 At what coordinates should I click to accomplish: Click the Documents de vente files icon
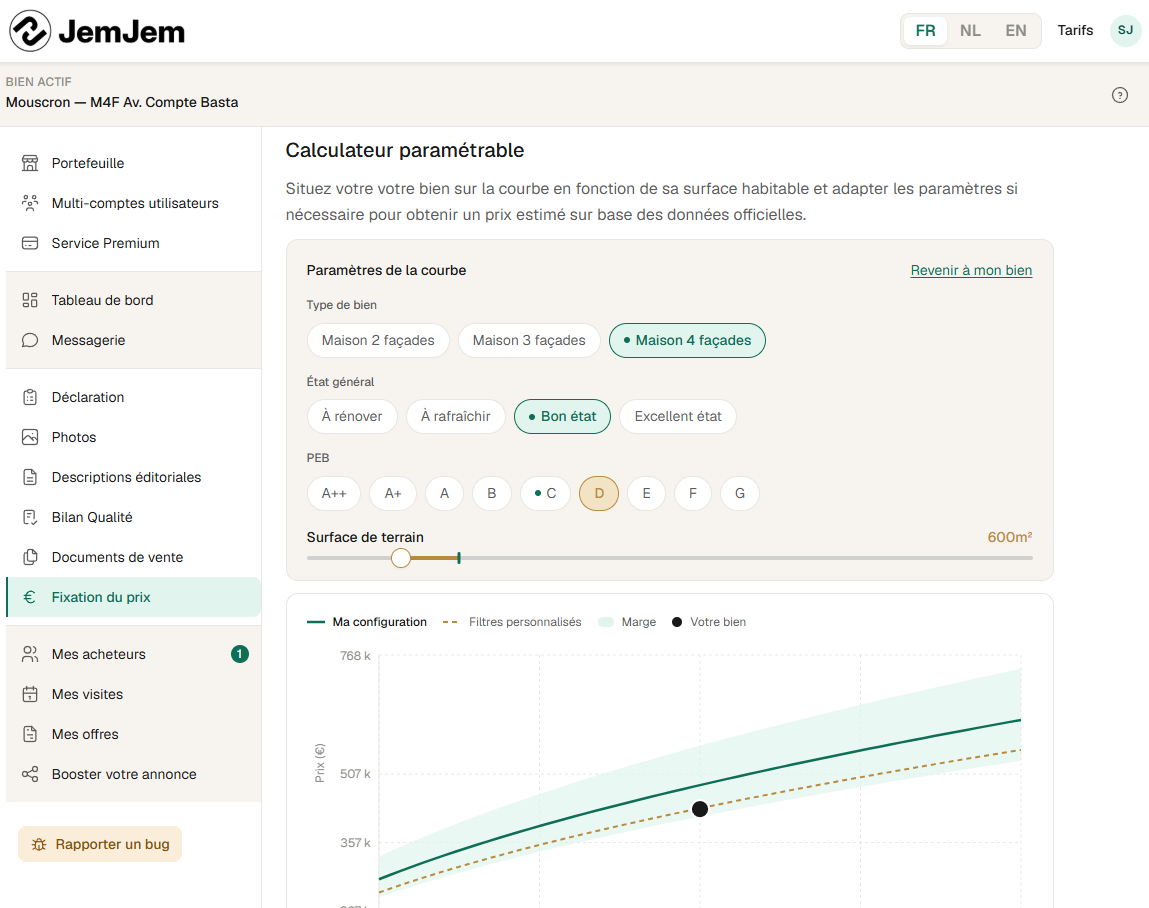(30, 557)
